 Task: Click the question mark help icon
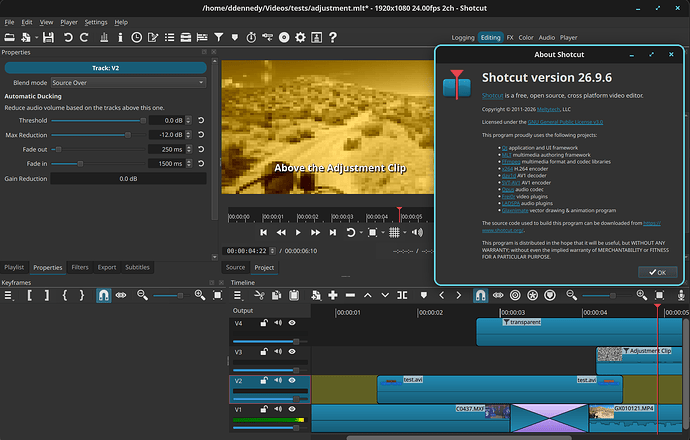[x=333, y=37]
